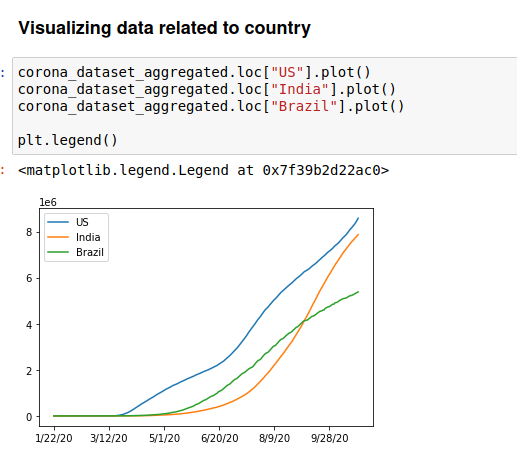
Task: Click the x-axis label 6/20/20
Action: (220, 438)
